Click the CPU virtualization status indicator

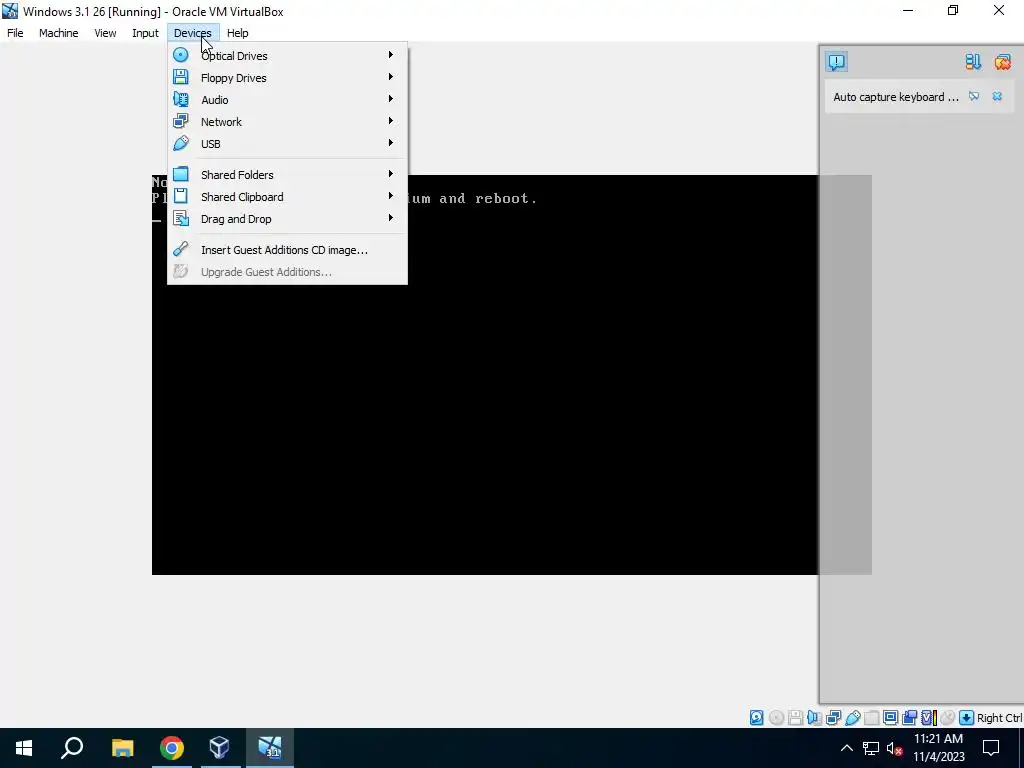point(929,718)
